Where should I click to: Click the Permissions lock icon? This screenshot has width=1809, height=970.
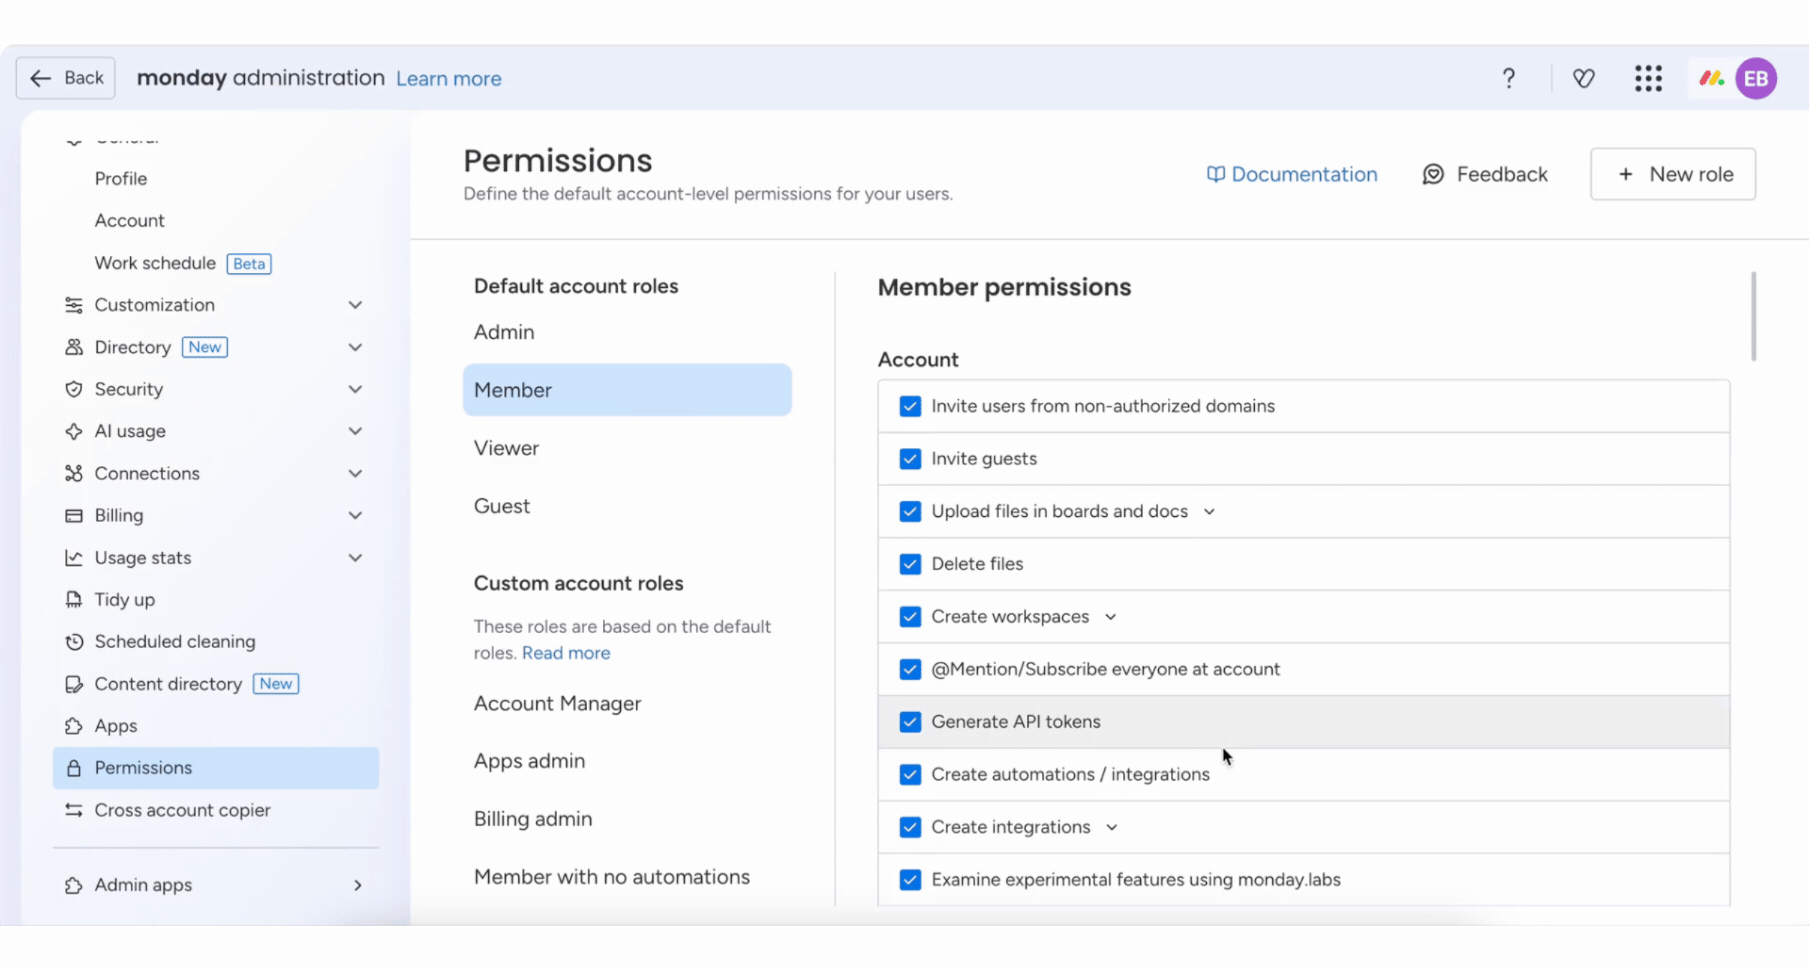tap(74, 768)
